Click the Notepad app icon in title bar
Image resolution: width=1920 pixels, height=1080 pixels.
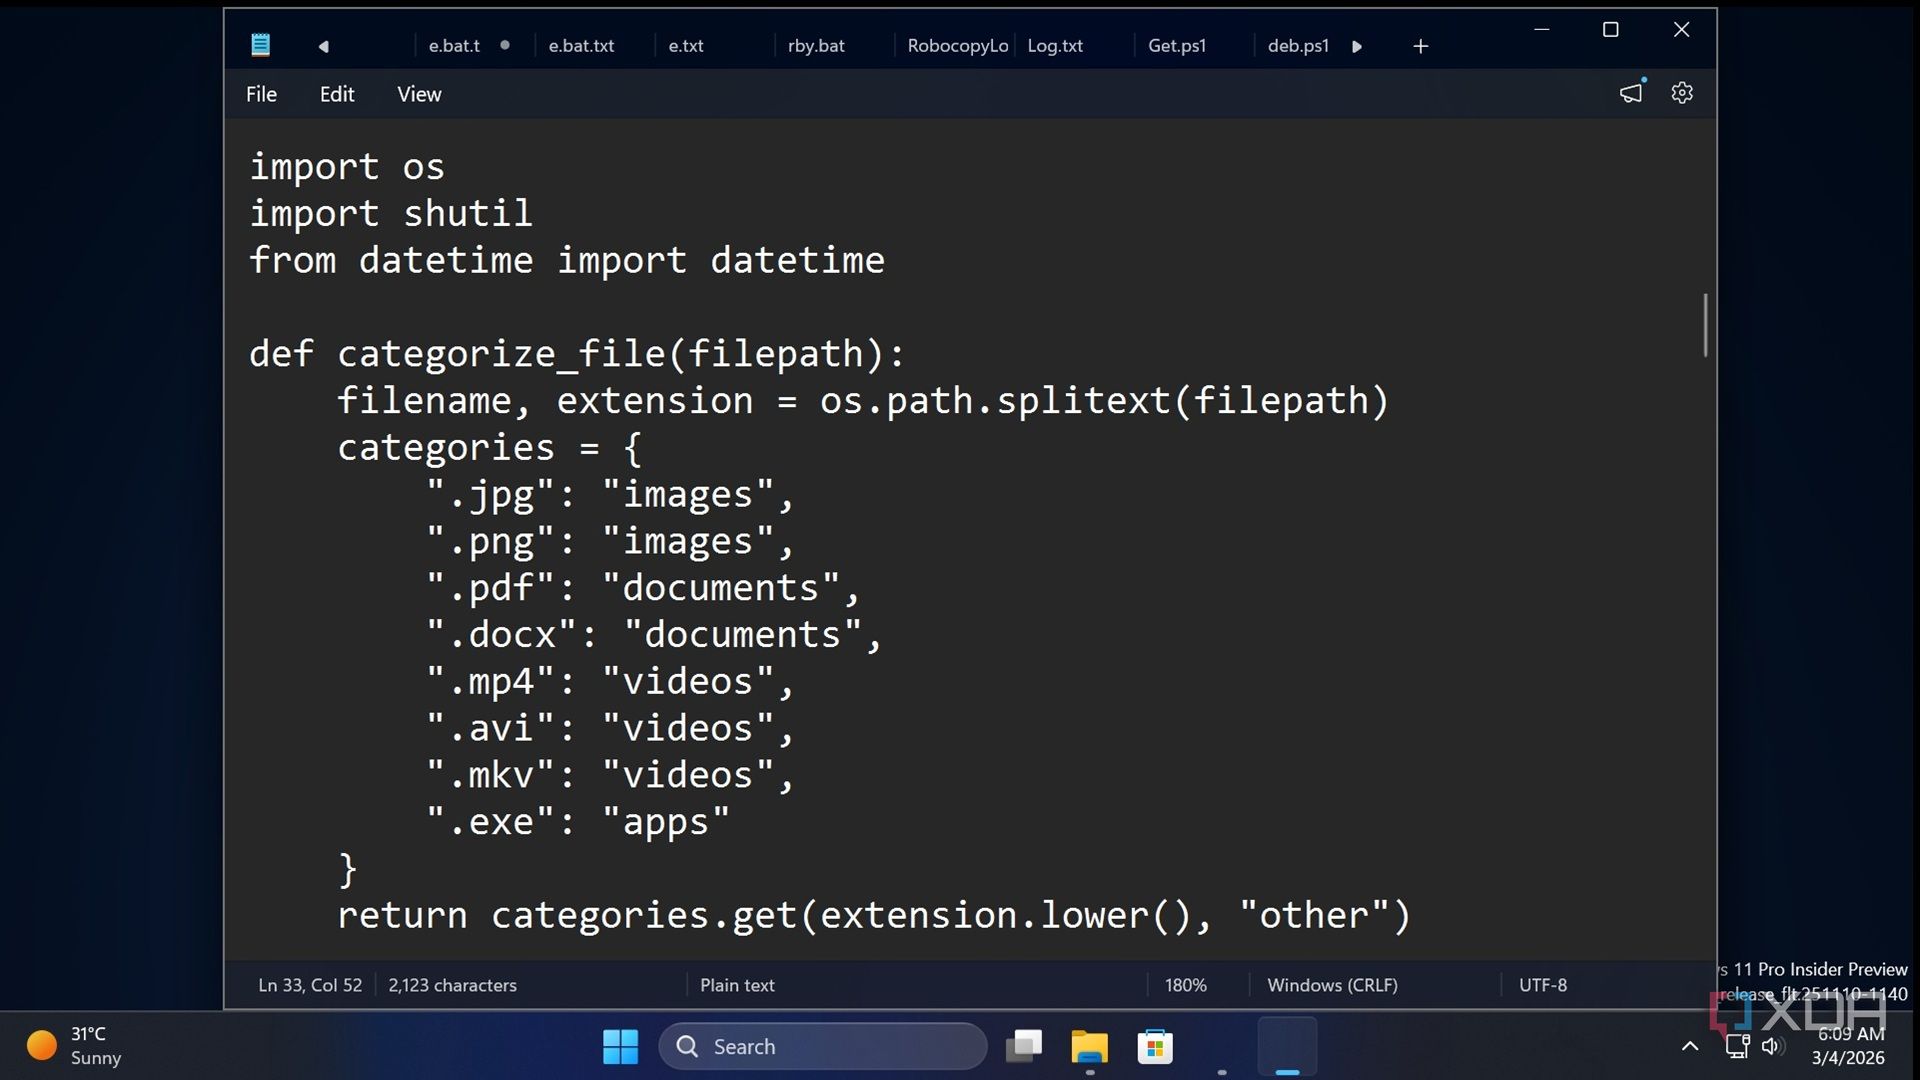tap(260, 45)
